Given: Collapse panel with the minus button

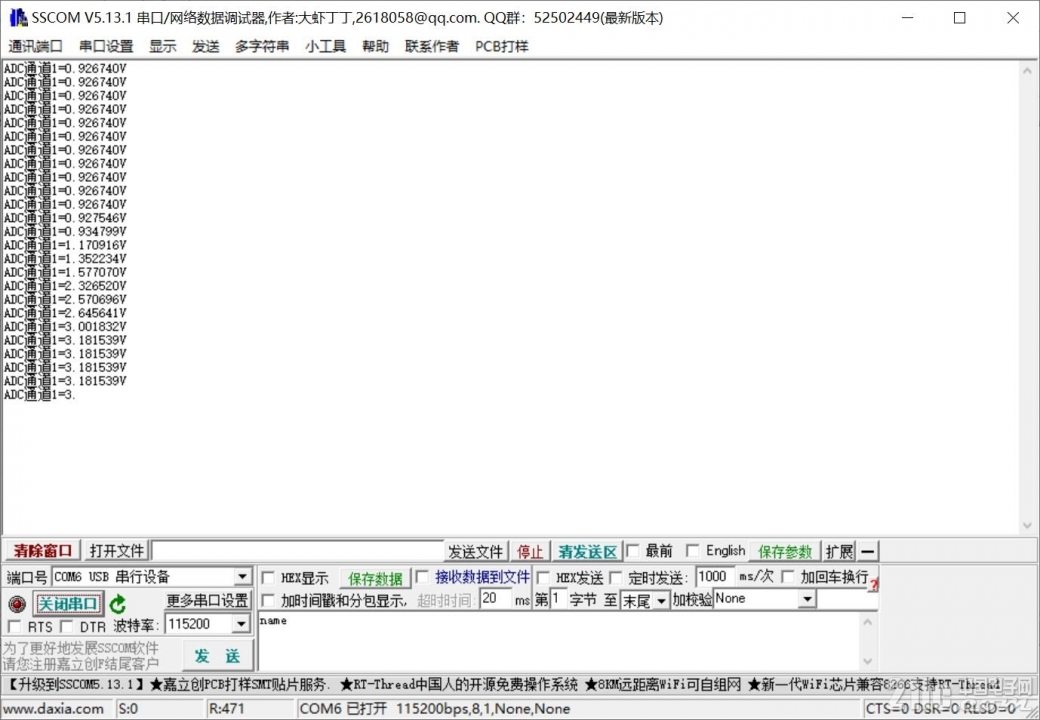Looking at the screenshot, I should 868,551.
